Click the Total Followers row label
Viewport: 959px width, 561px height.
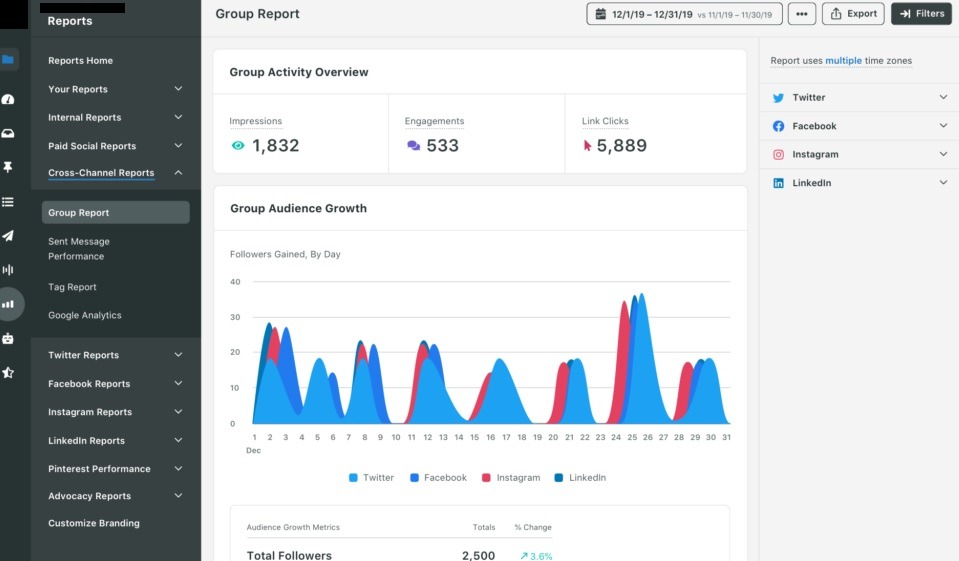coord(289,555)
